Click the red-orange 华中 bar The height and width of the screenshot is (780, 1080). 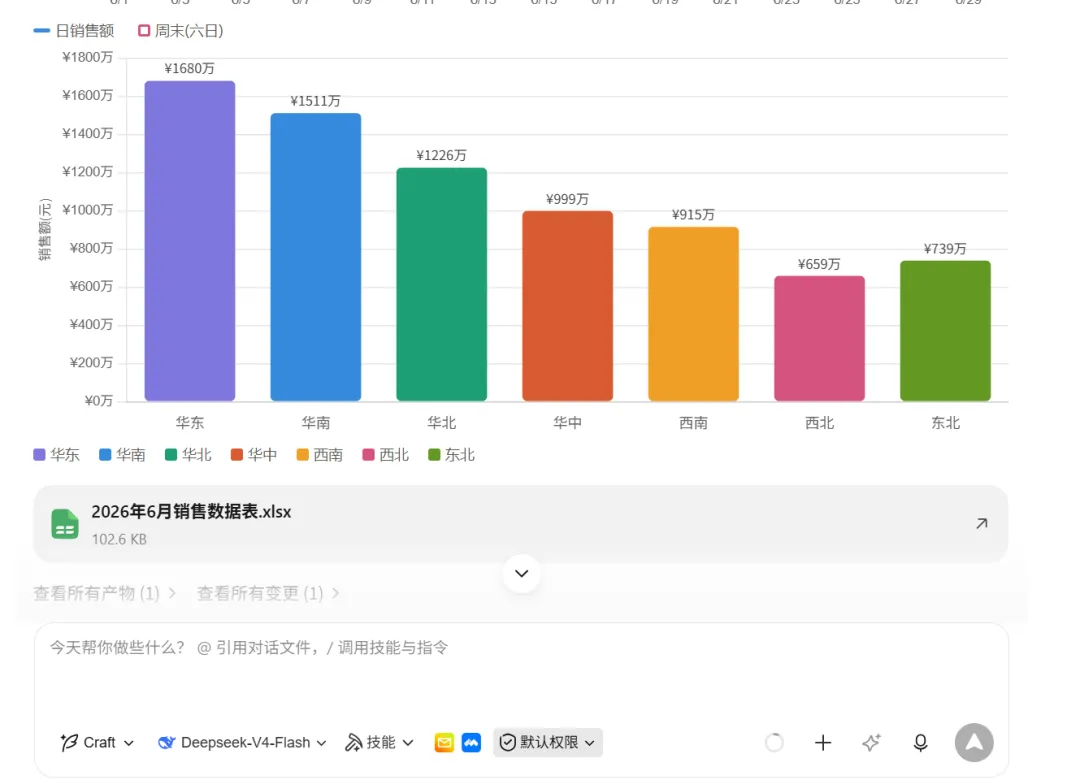[568, 306]
